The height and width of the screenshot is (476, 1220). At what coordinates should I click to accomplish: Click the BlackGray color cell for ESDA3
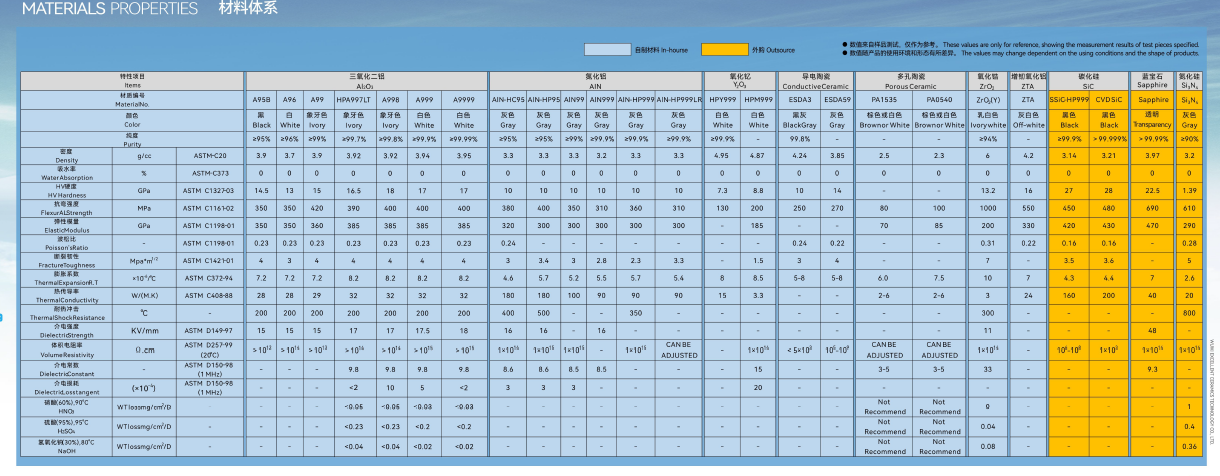click(x=800, y=119)
